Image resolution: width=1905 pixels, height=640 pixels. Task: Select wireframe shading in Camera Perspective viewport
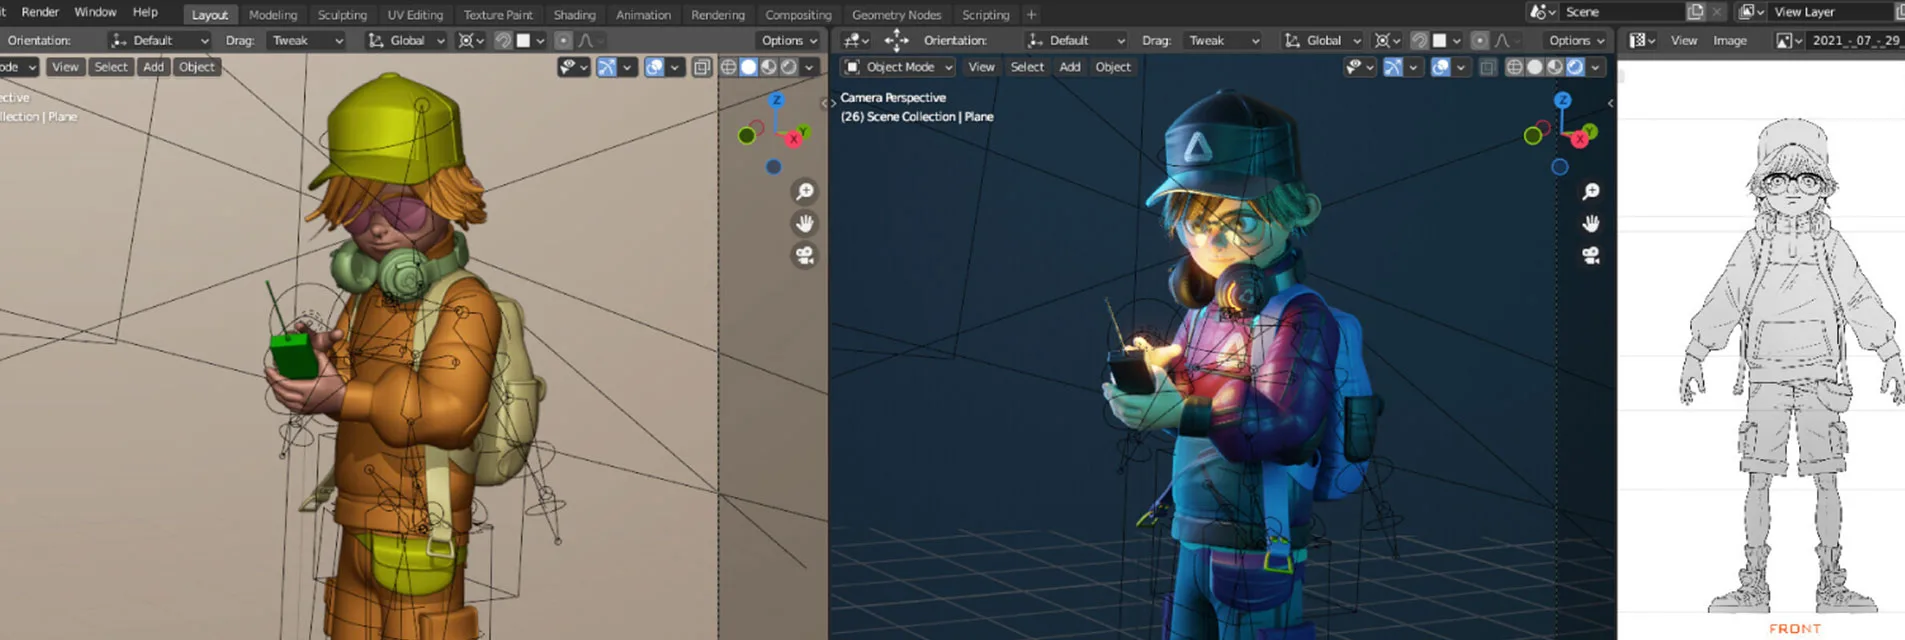coord(1515,67)
